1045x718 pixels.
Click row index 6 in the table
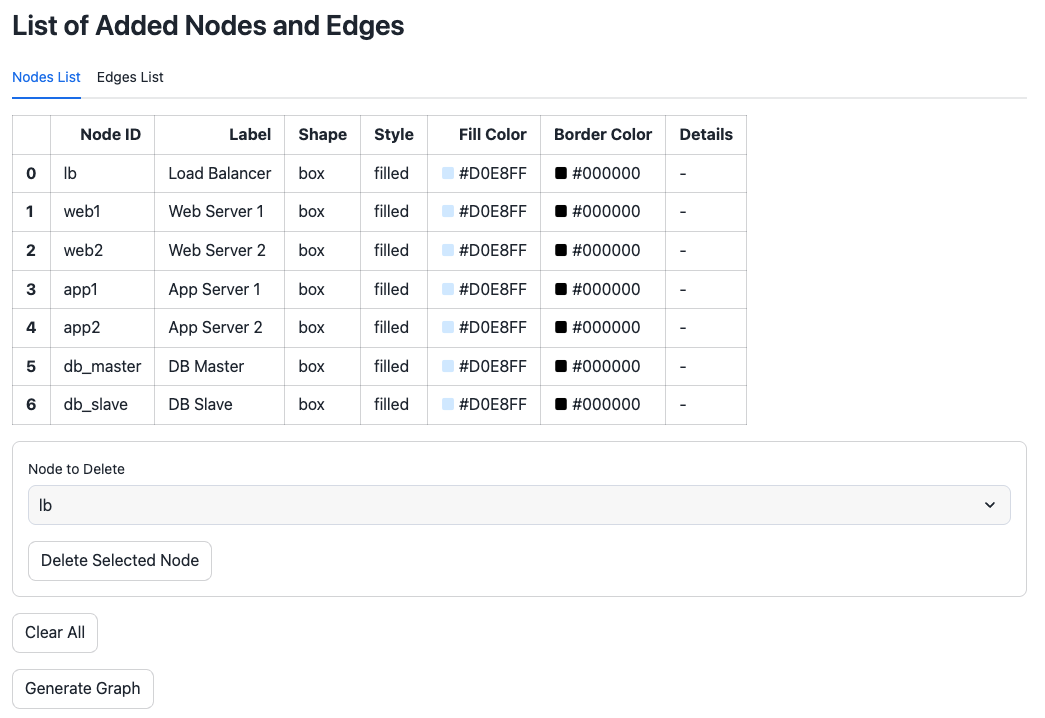(31, 405)
